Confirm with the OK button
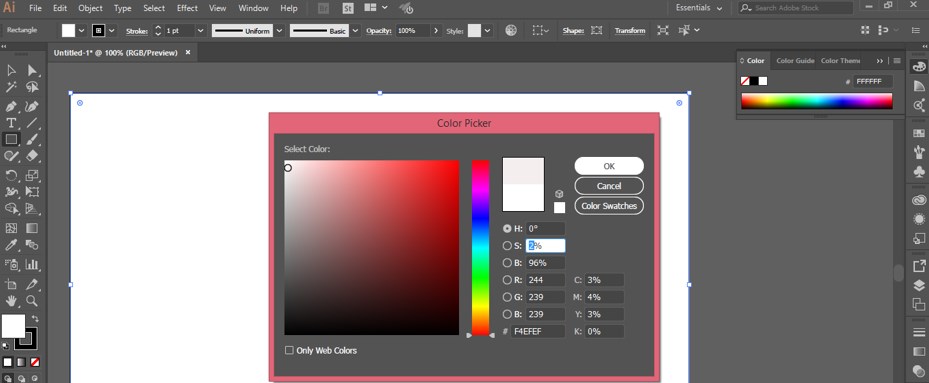This screenshot has width=929, height=383. tap(609, 166)
